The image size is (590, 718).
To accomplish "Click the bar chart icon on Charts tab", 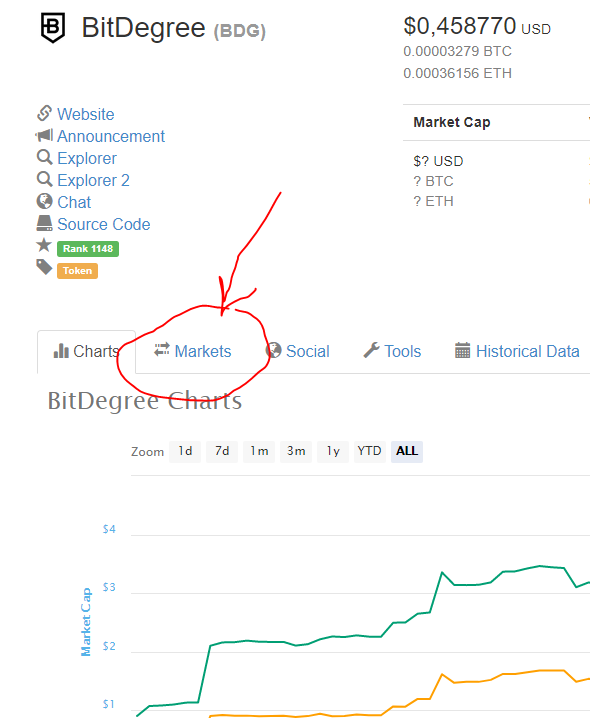I will [x=61, y=351].
